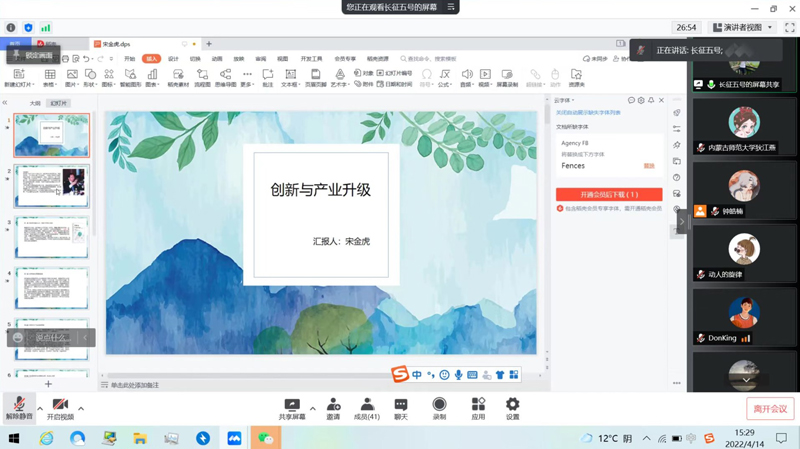The width and height of the screenshot is (800, 449).
Task: Open the 应用 apps icon
Action: click(x=478, y=408)
